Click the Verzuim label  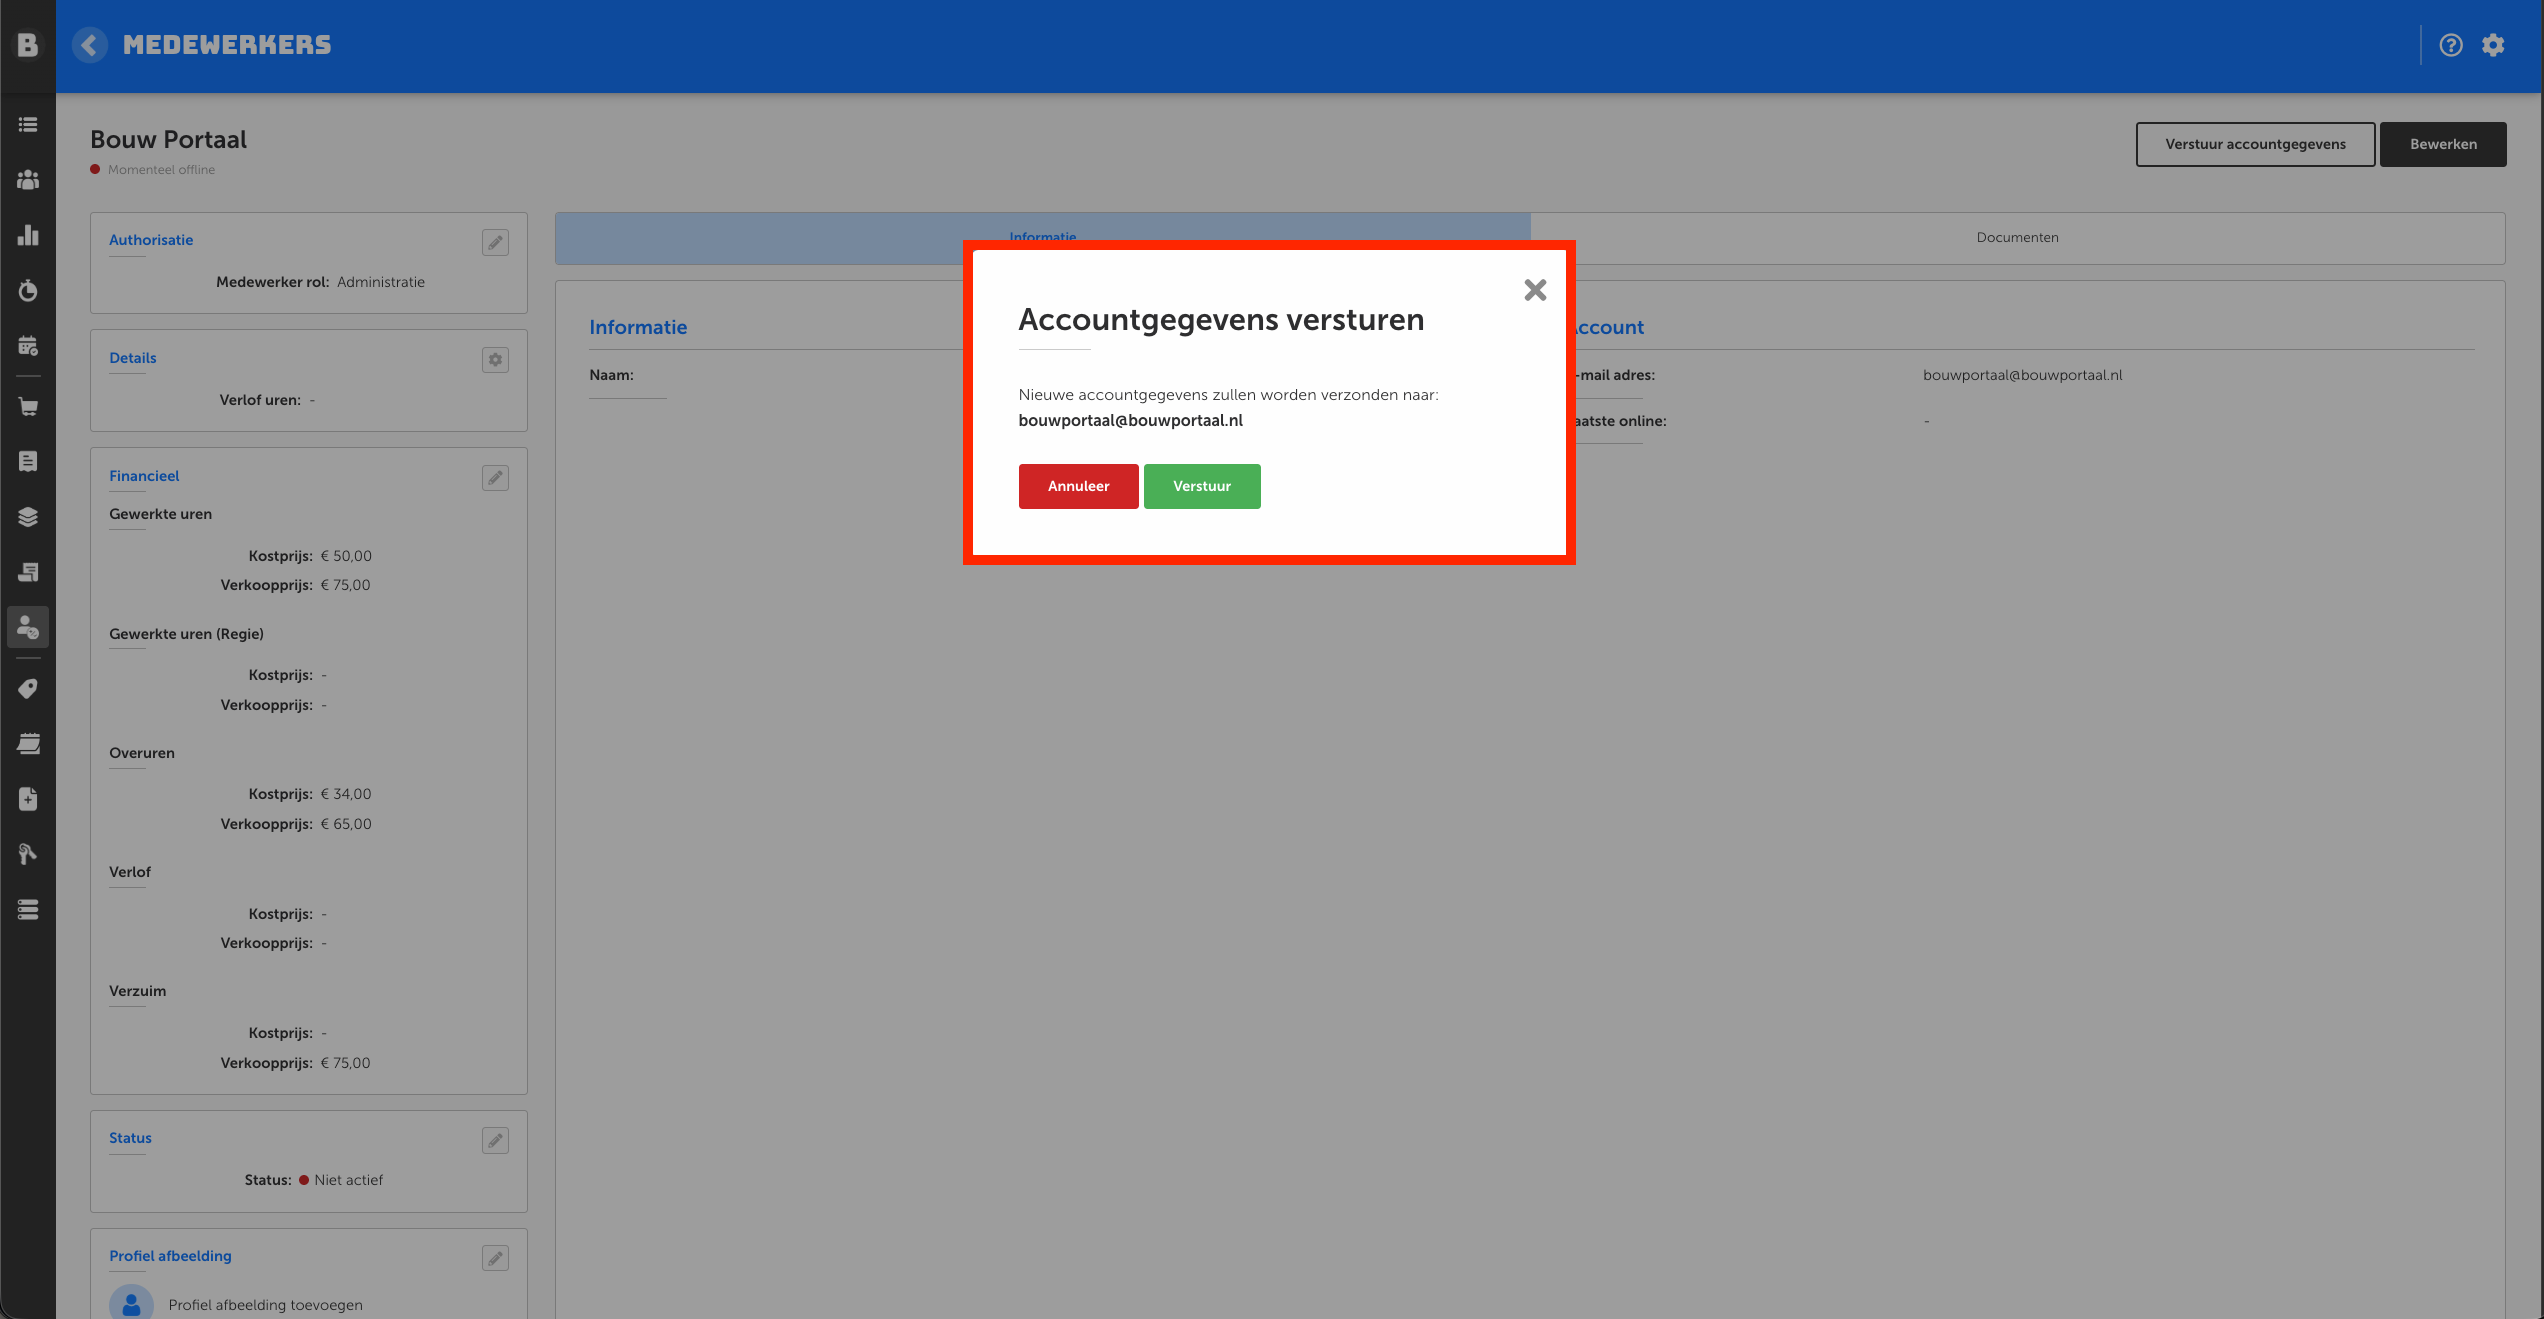(137, 991)
